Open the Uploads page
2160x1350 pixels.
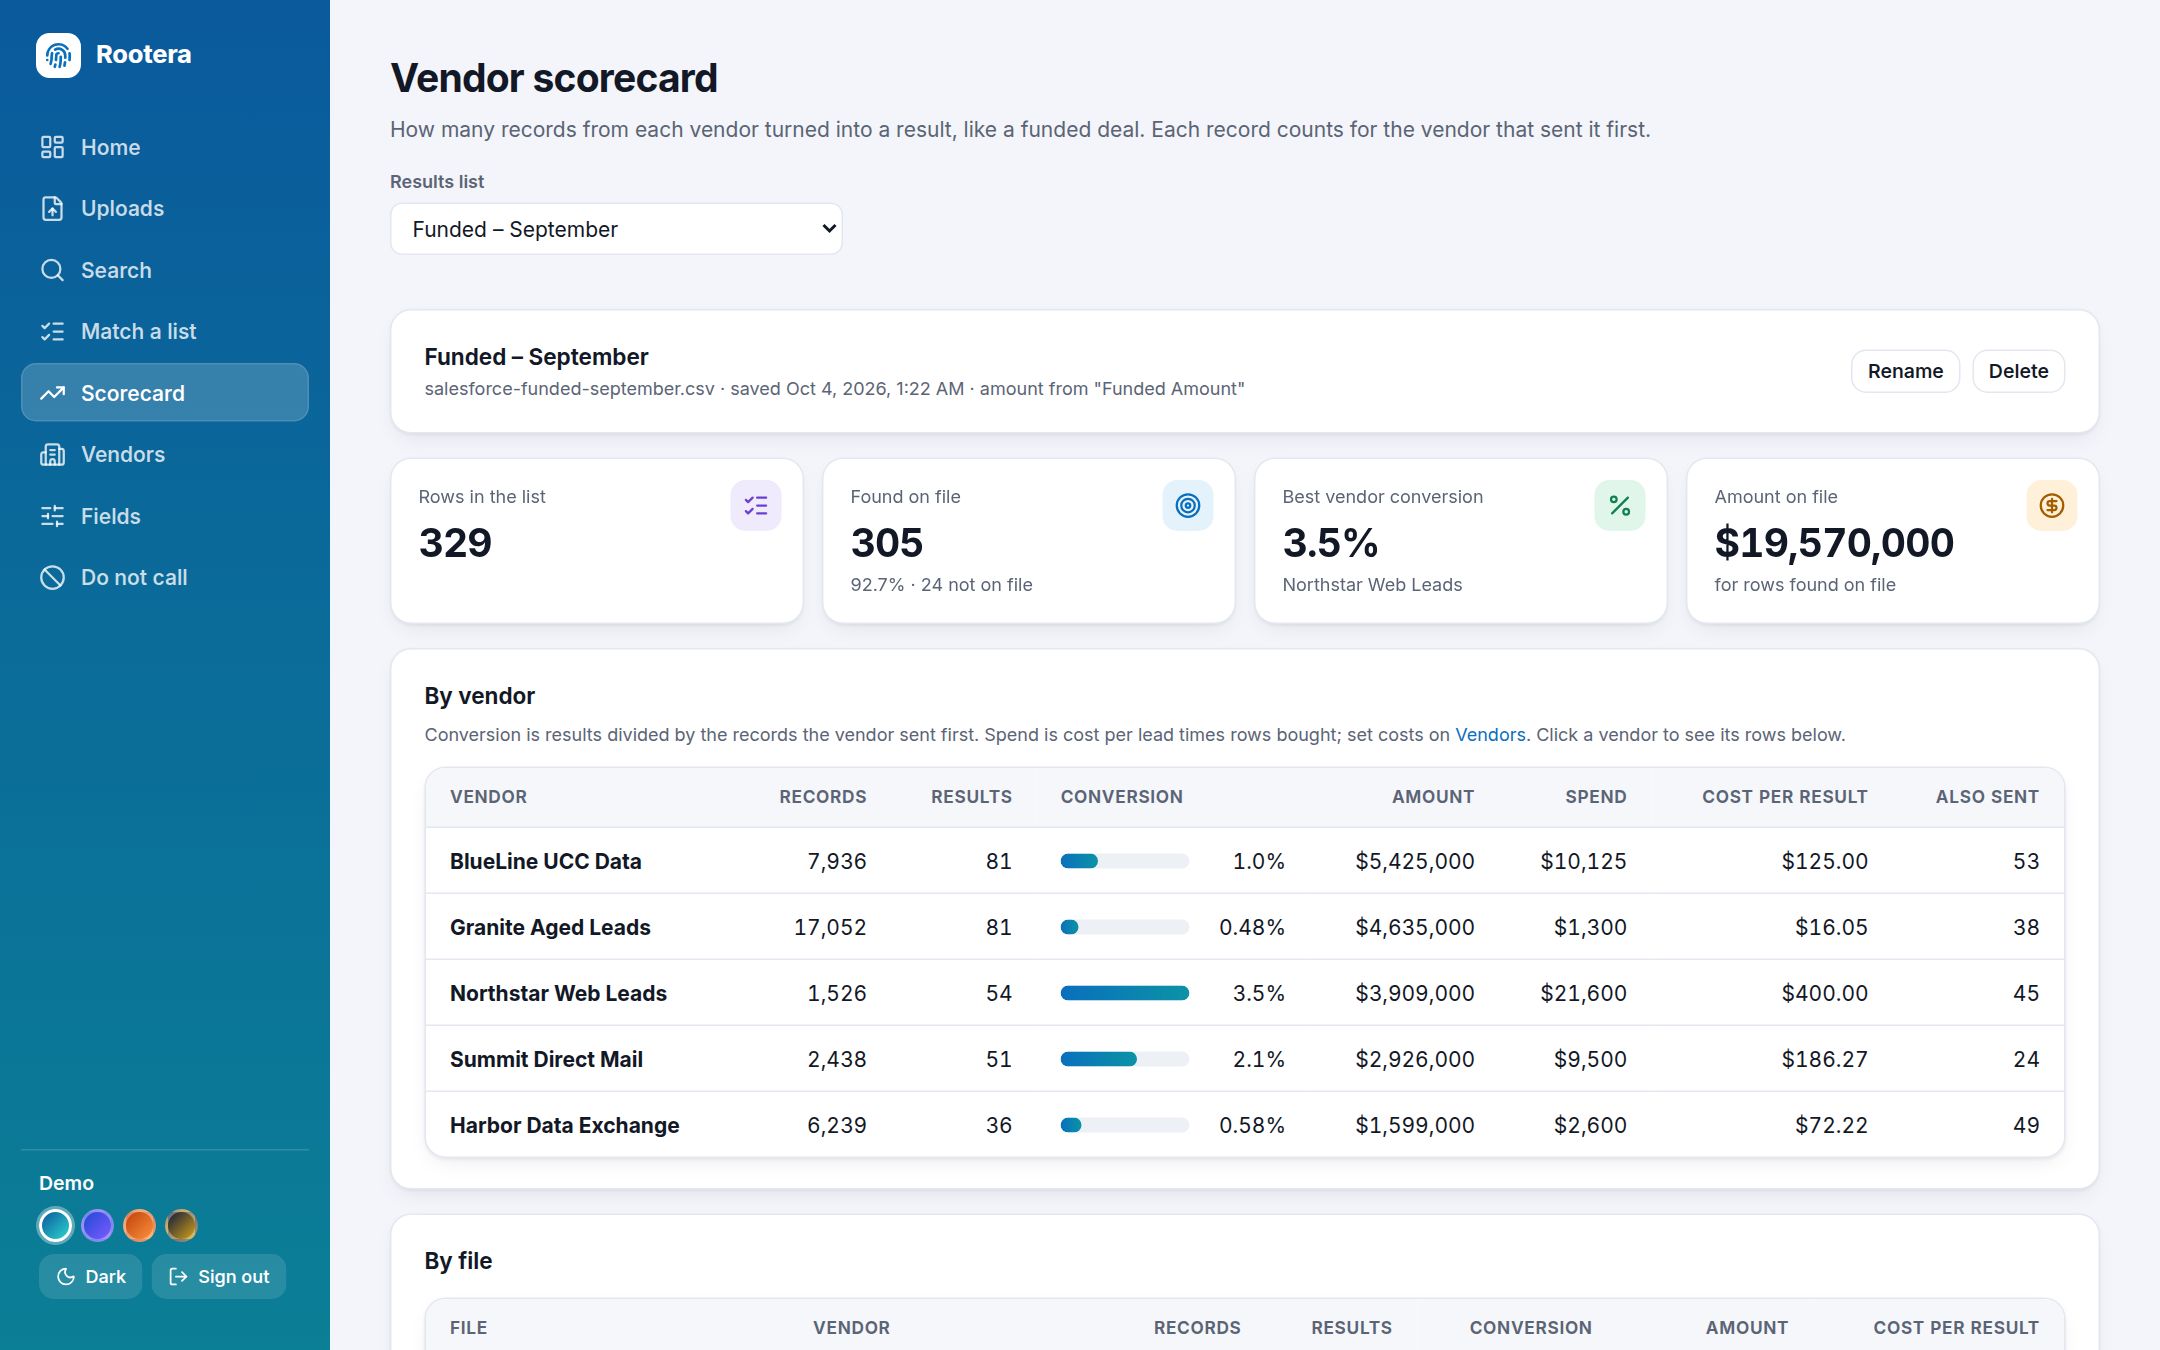(165, 208)
